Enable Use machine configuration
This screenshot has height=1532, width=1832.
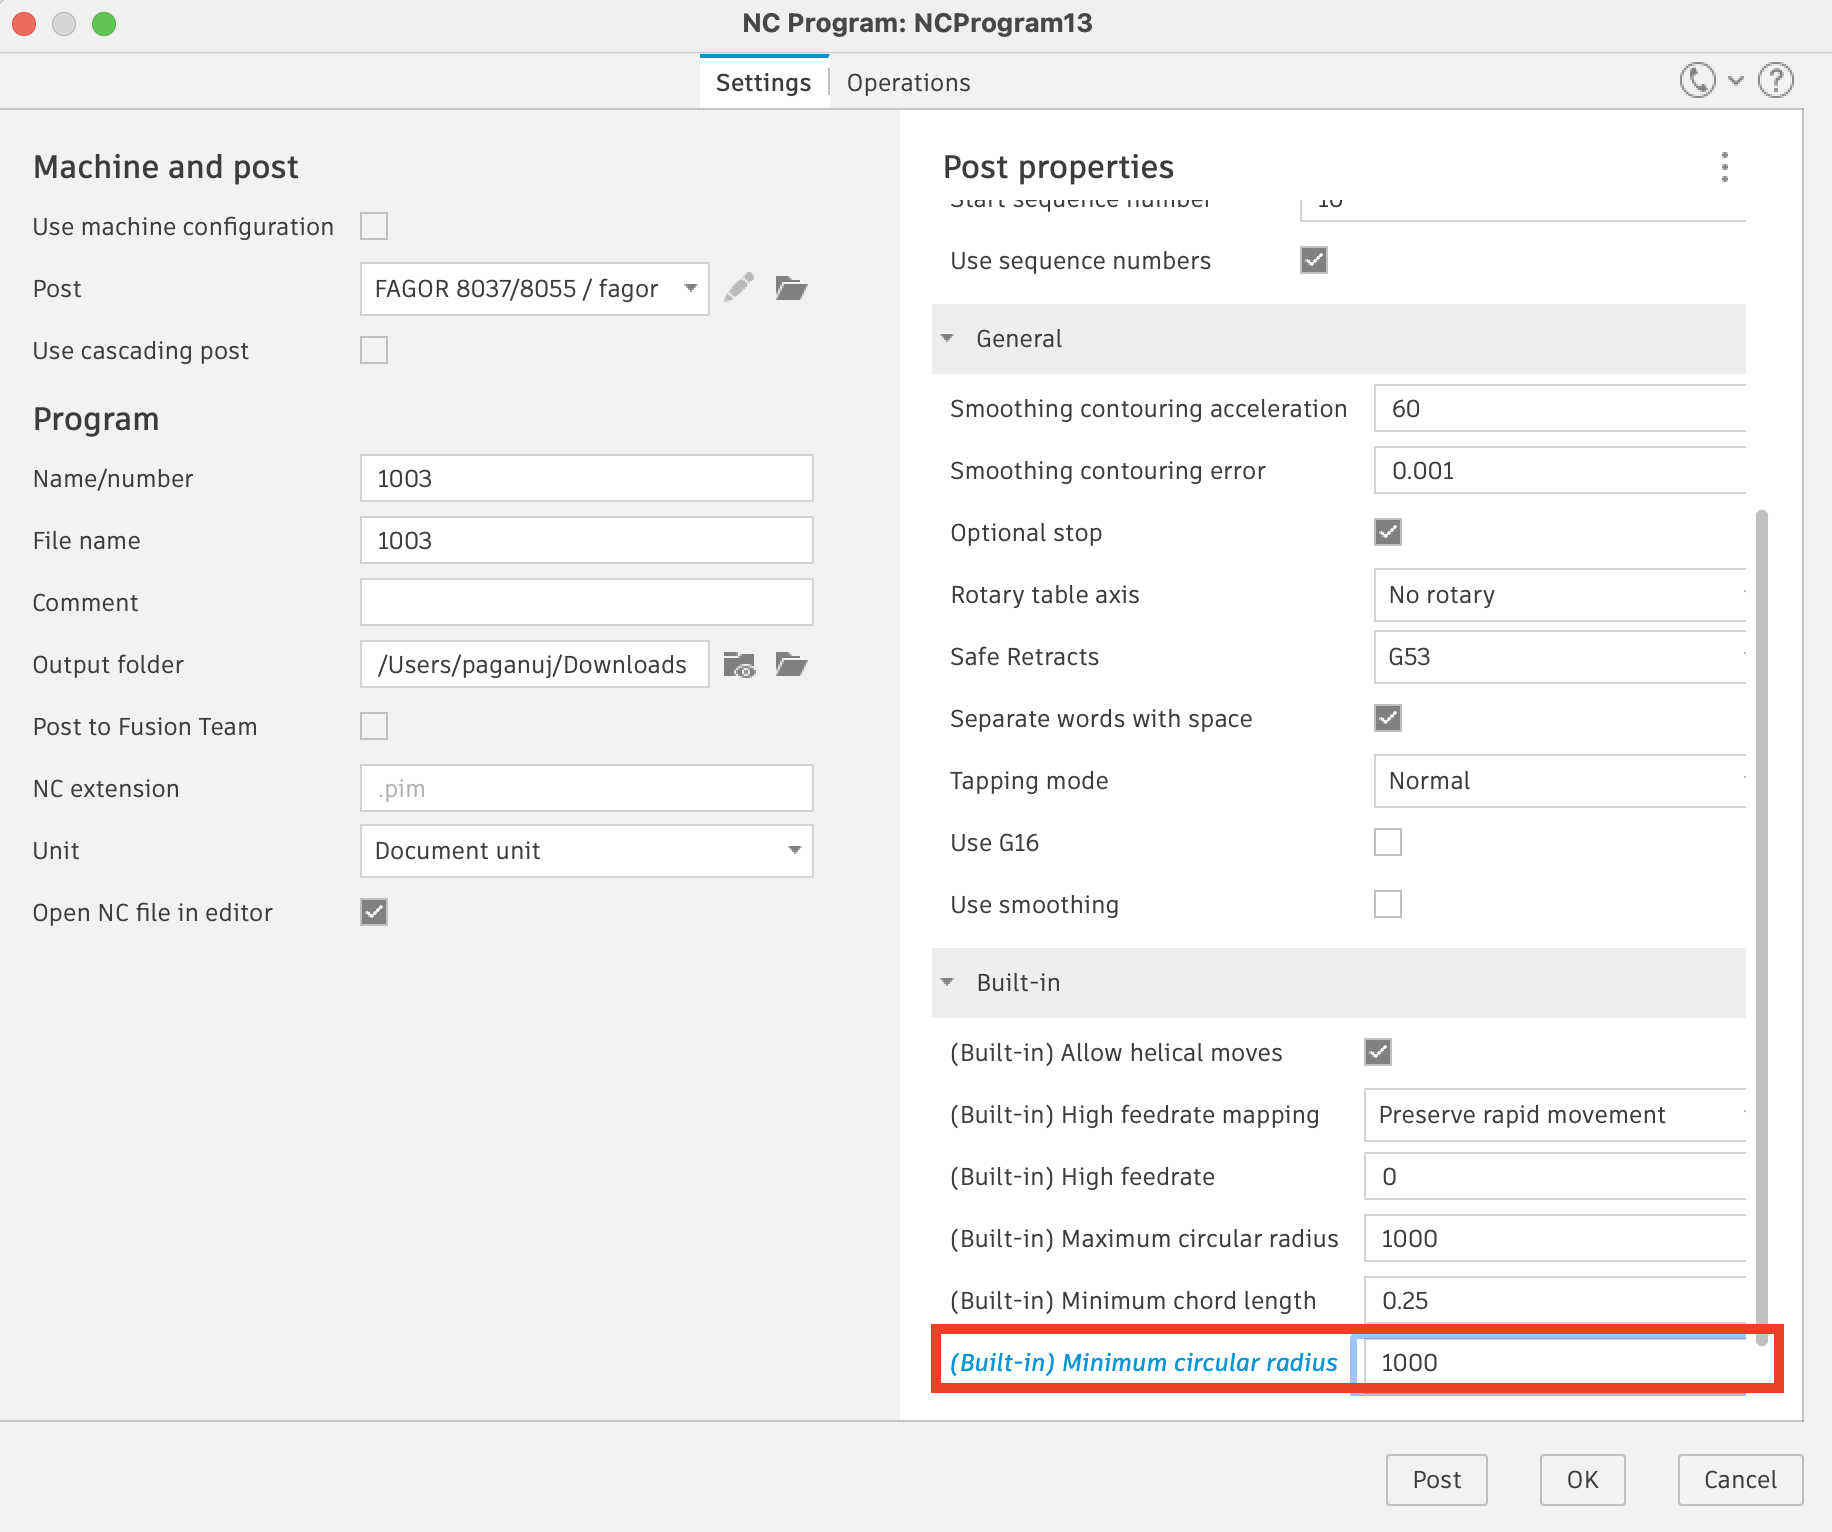pyautogui.click(x=373, y=226)
